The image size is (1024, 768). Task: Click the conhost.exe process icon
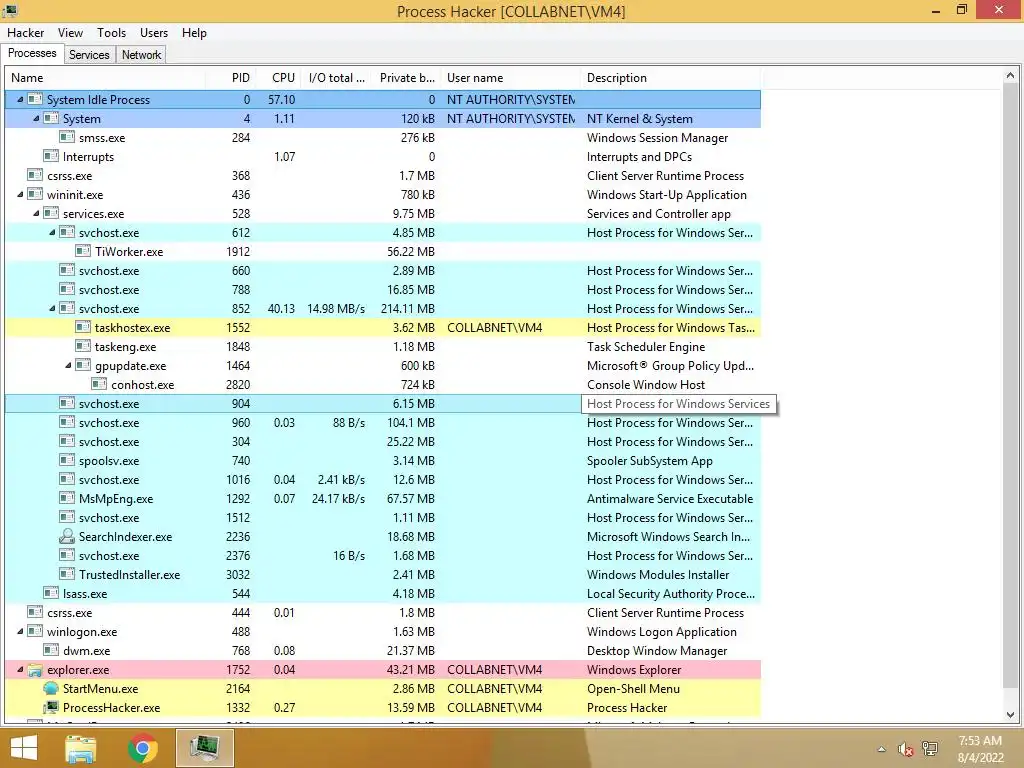99,384
